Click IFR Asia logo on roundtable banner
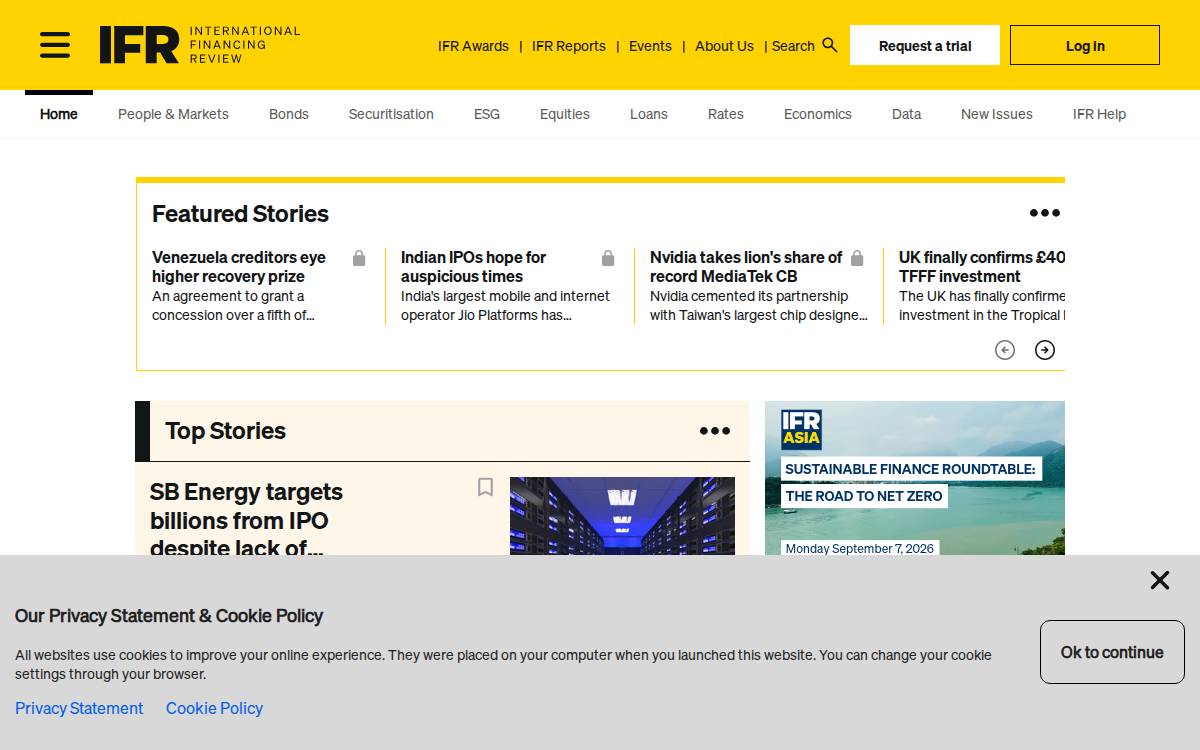 (801, 430)
